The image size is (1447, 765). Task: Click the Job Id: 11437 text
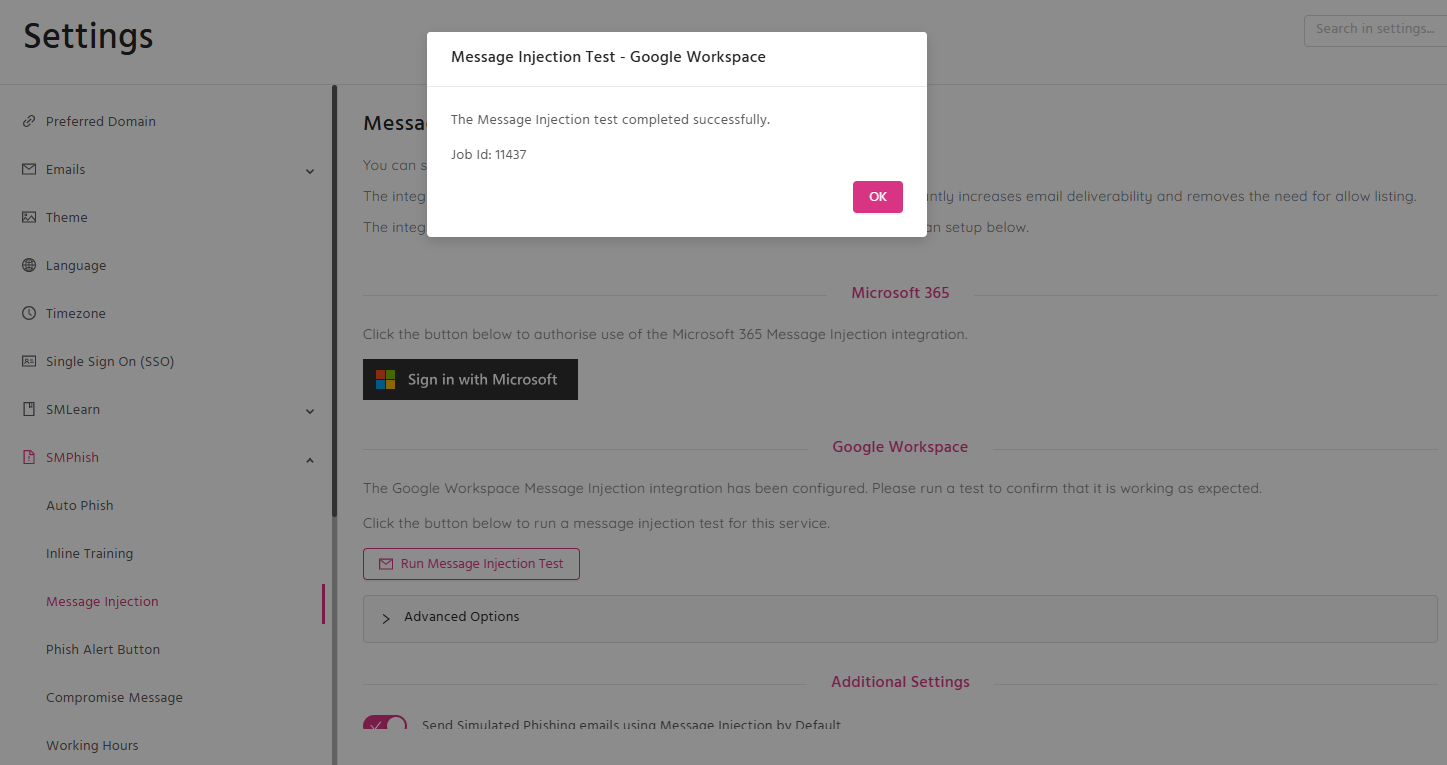click(x=489, y=155)
